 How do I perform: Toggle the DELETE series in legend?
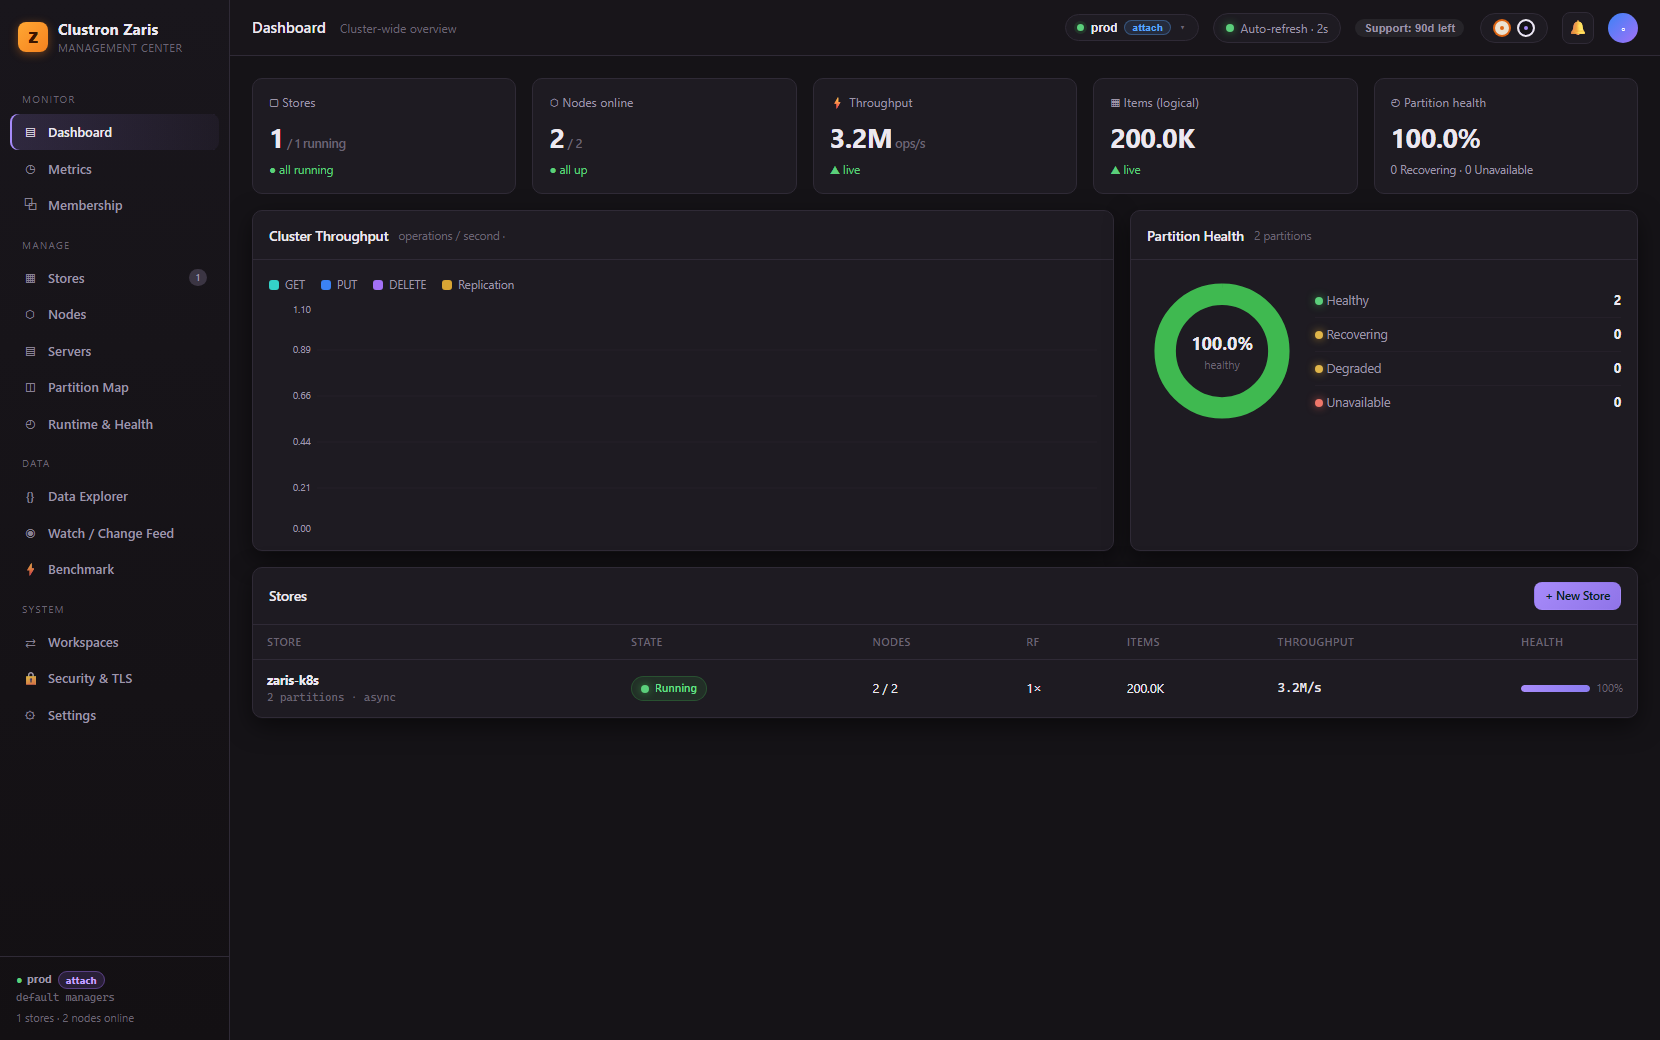pos(400,285)
